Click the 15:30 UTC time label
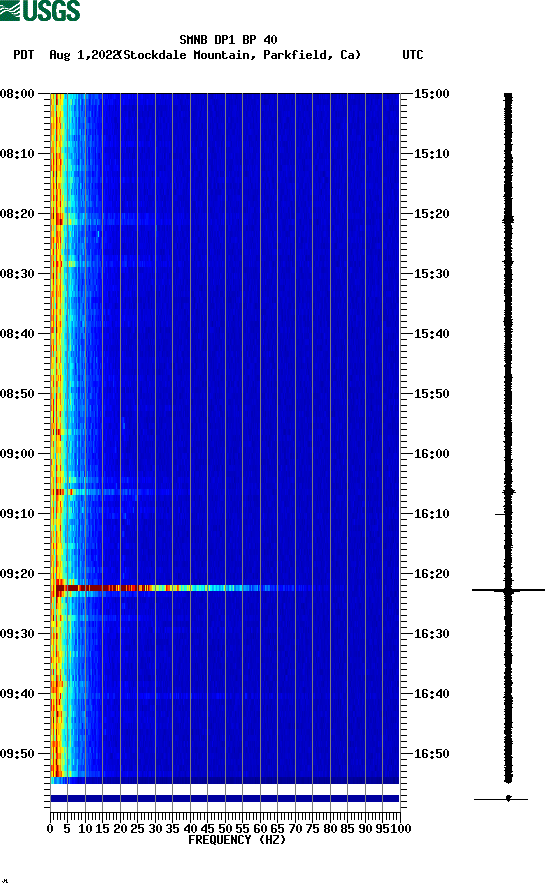 [431, 274]
